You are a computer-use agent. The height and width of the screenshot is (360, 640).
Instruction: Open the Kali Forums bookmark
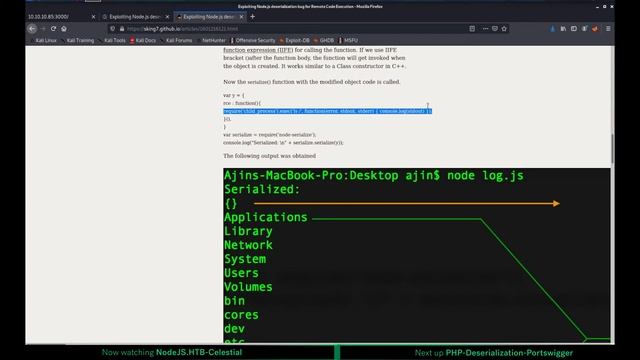[177, 40]
